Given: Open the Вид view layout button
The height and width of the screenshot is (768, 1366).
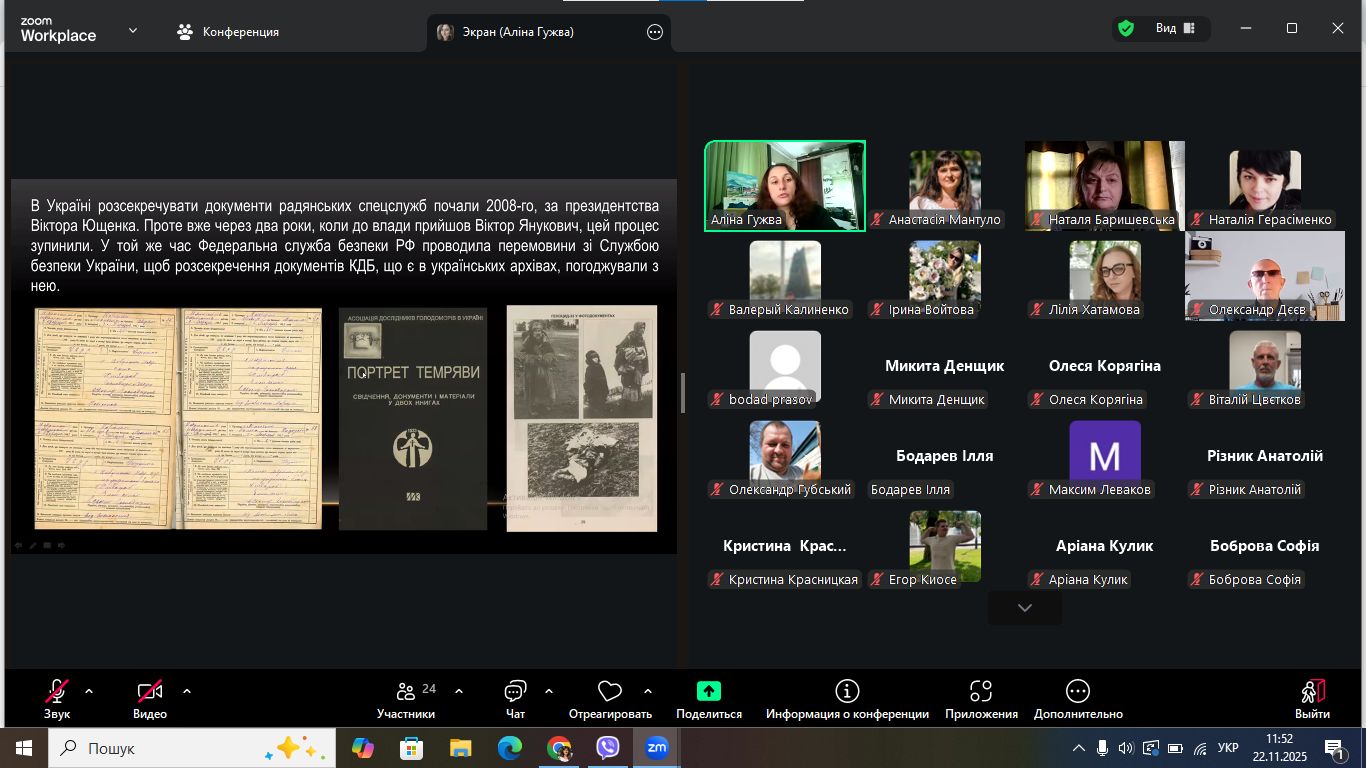Looking at the screenshot, I should pyautogui.click(x=1175, y=29).
